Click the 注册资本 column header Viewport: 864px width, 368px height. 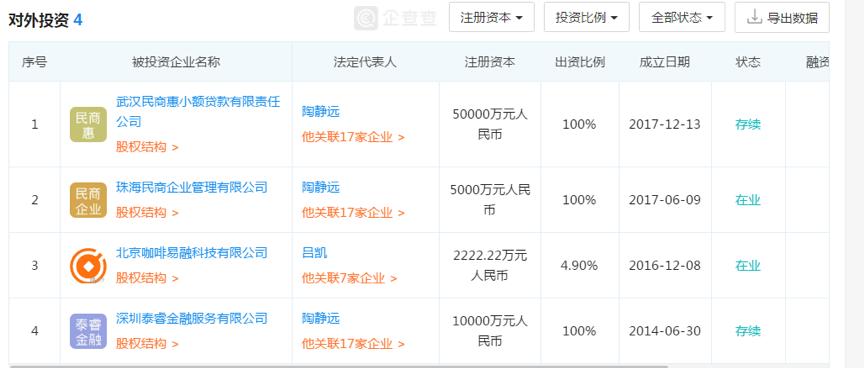coord(490,62)
